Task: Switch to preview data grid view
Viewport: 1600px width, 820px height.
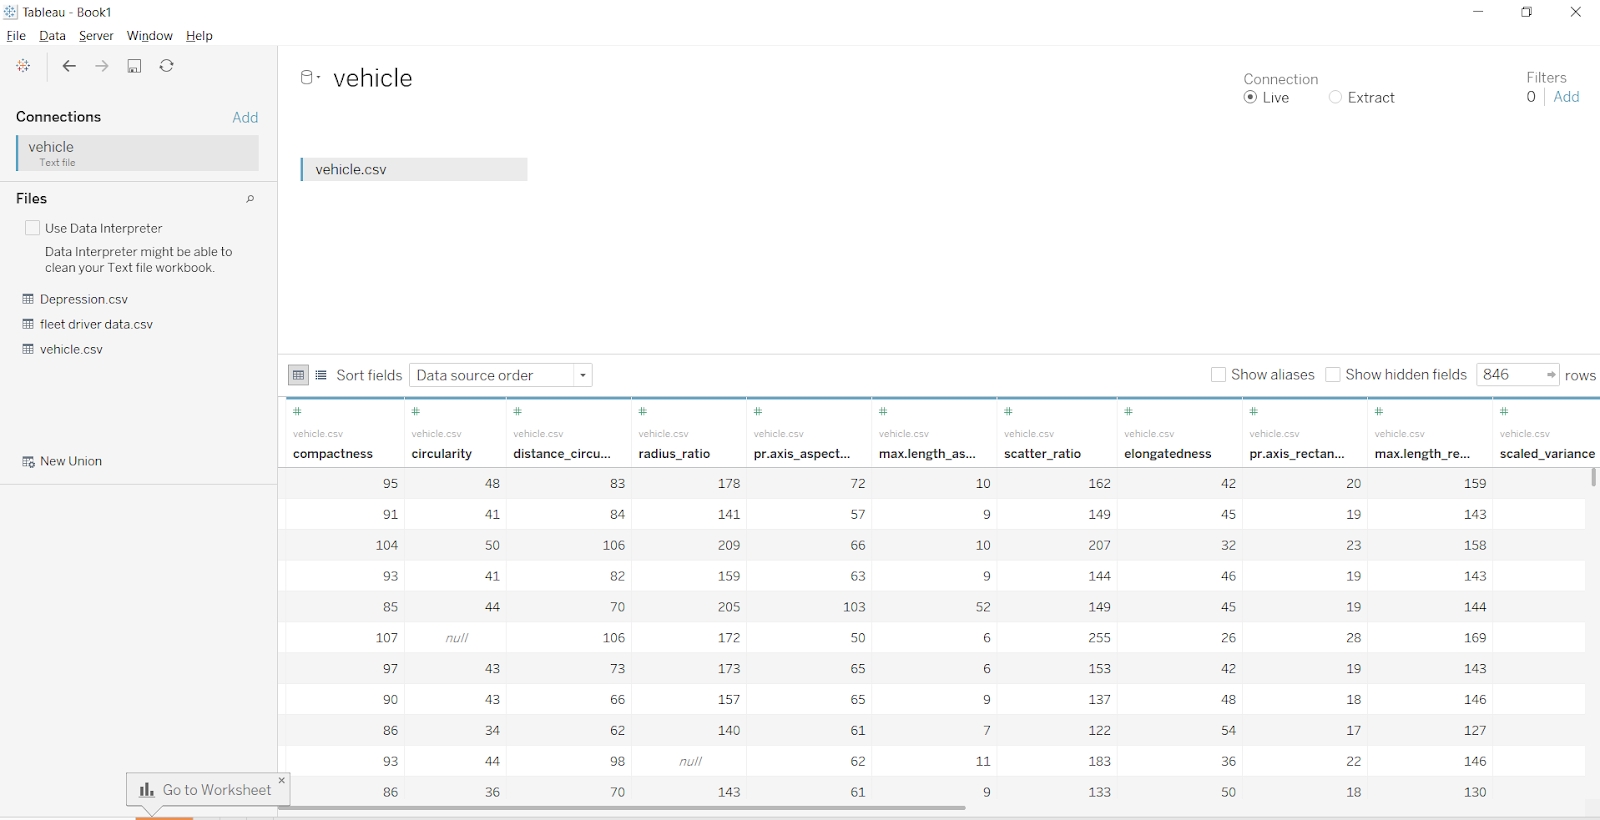Action: tap(298, 375)
